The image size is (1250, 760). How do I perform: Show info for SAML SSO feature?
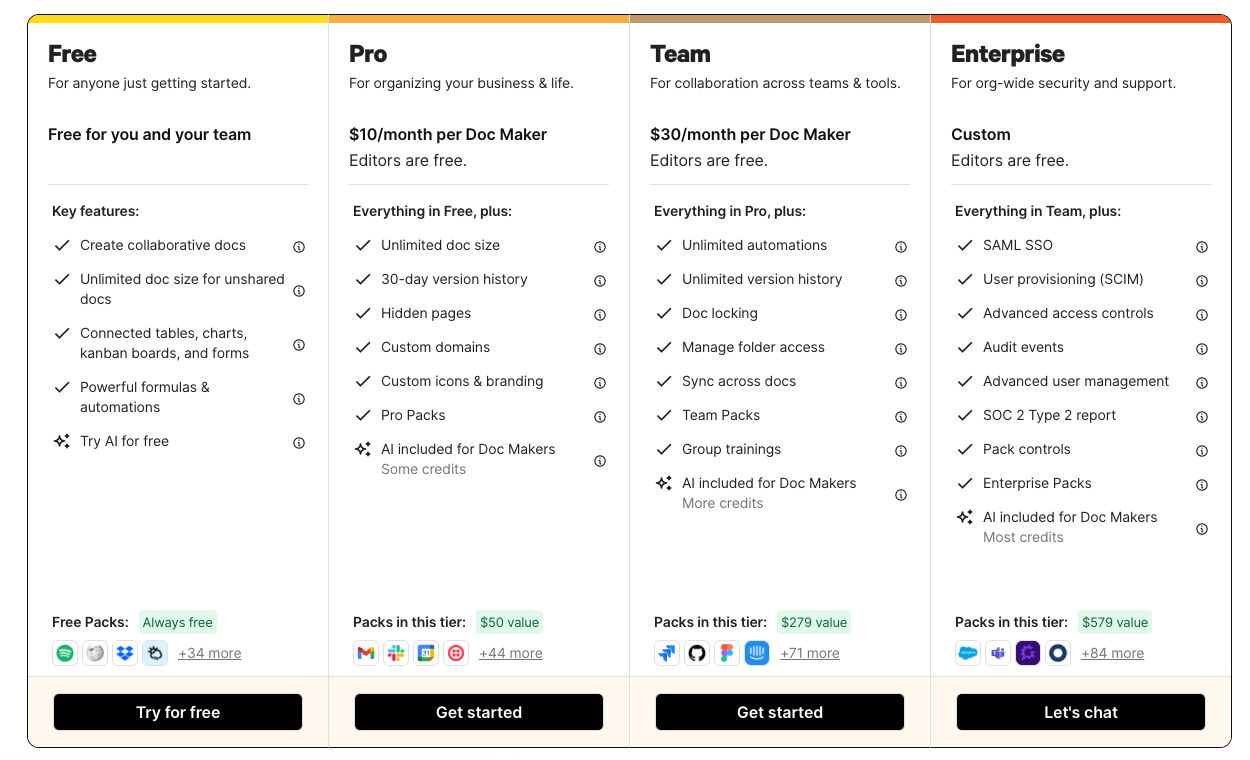click(x=1202, y=247)
